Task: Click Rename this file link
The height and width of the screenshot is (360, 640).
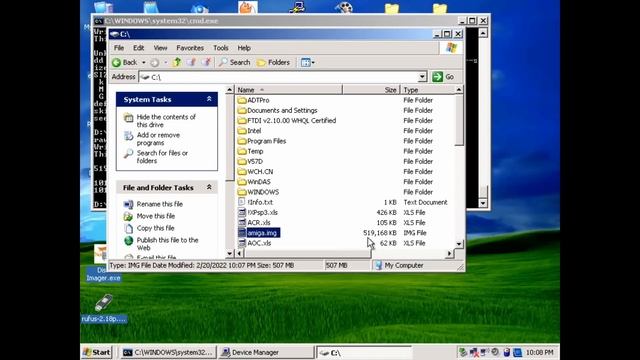Action: pos(160,204)
